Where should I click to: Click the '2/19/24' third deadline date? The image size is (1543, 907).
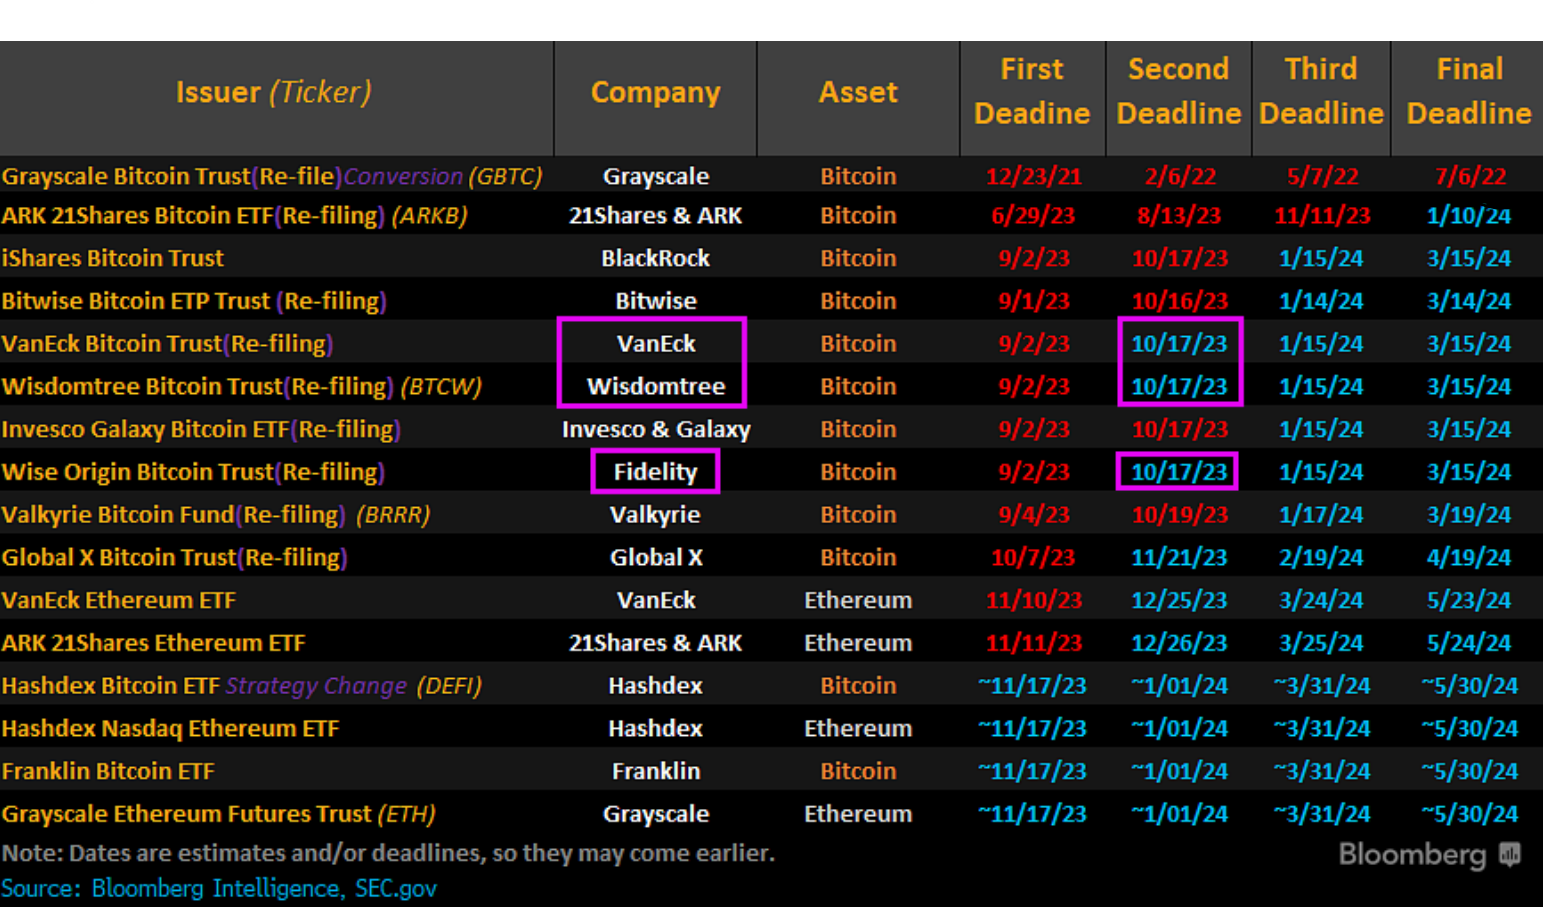point(1321,558)
